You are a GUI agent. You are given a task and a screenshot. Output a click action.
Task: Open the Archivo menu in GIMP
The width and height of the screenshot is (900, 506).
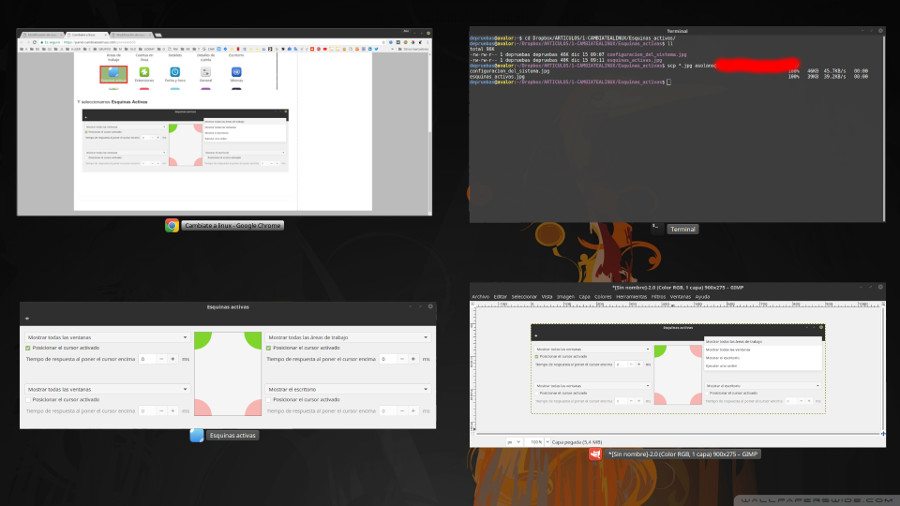(x=480, y=297)
